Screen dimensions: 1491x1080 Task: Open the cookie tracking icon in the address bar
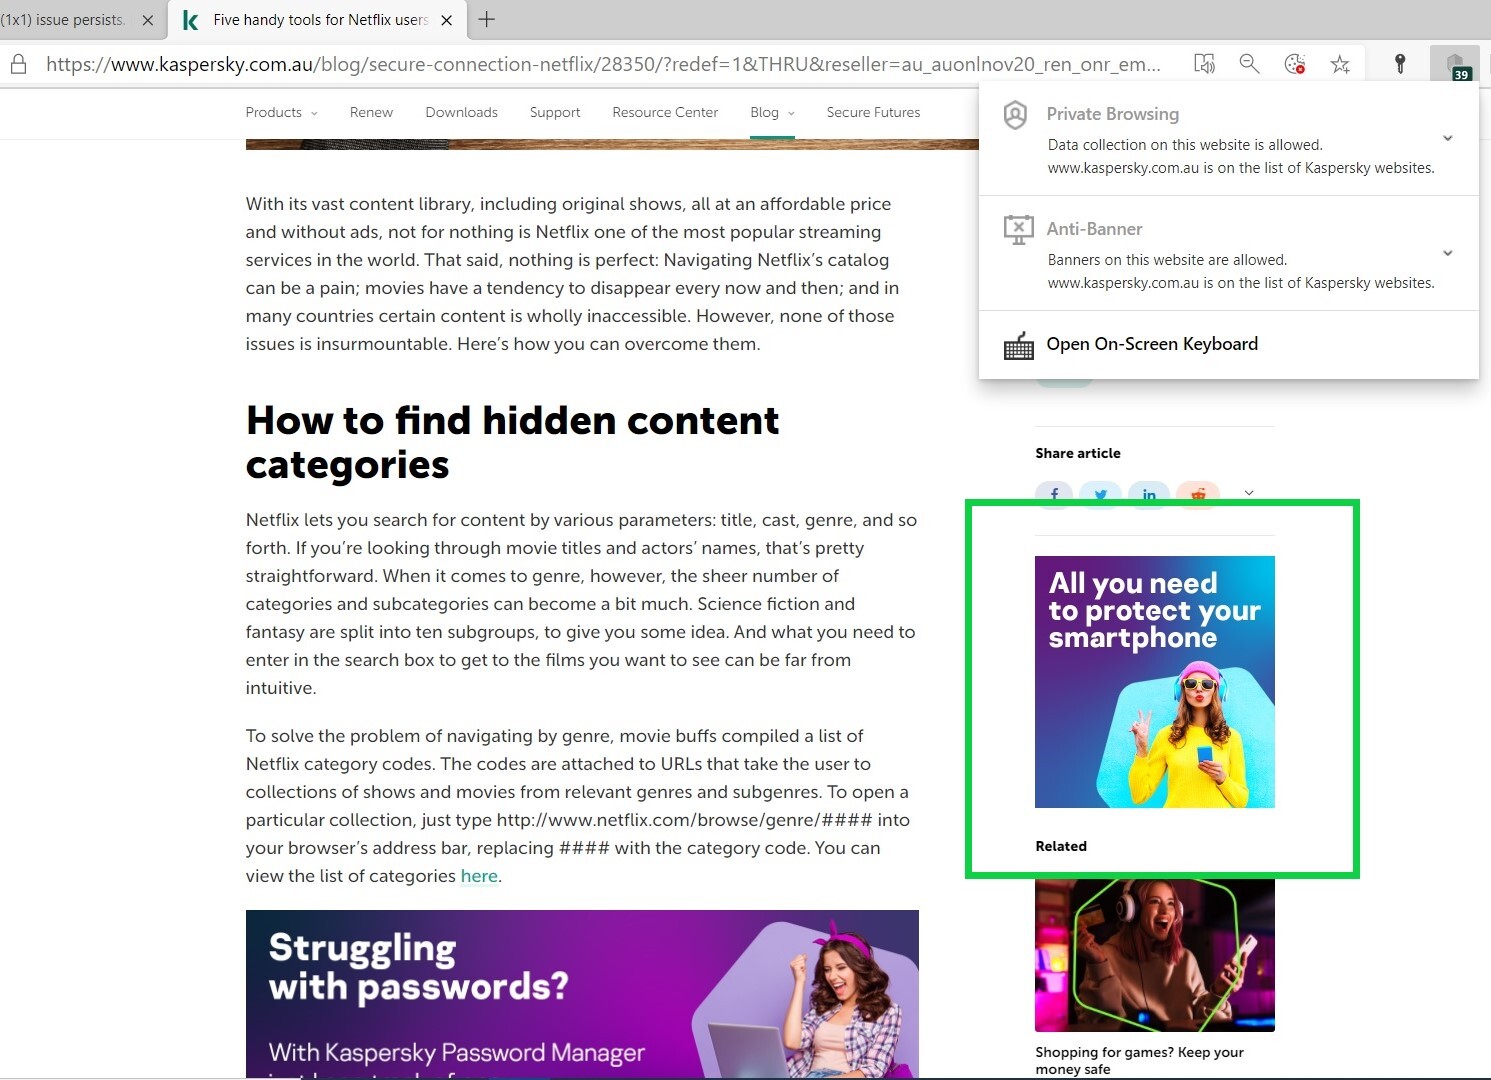coord(1295,64)
